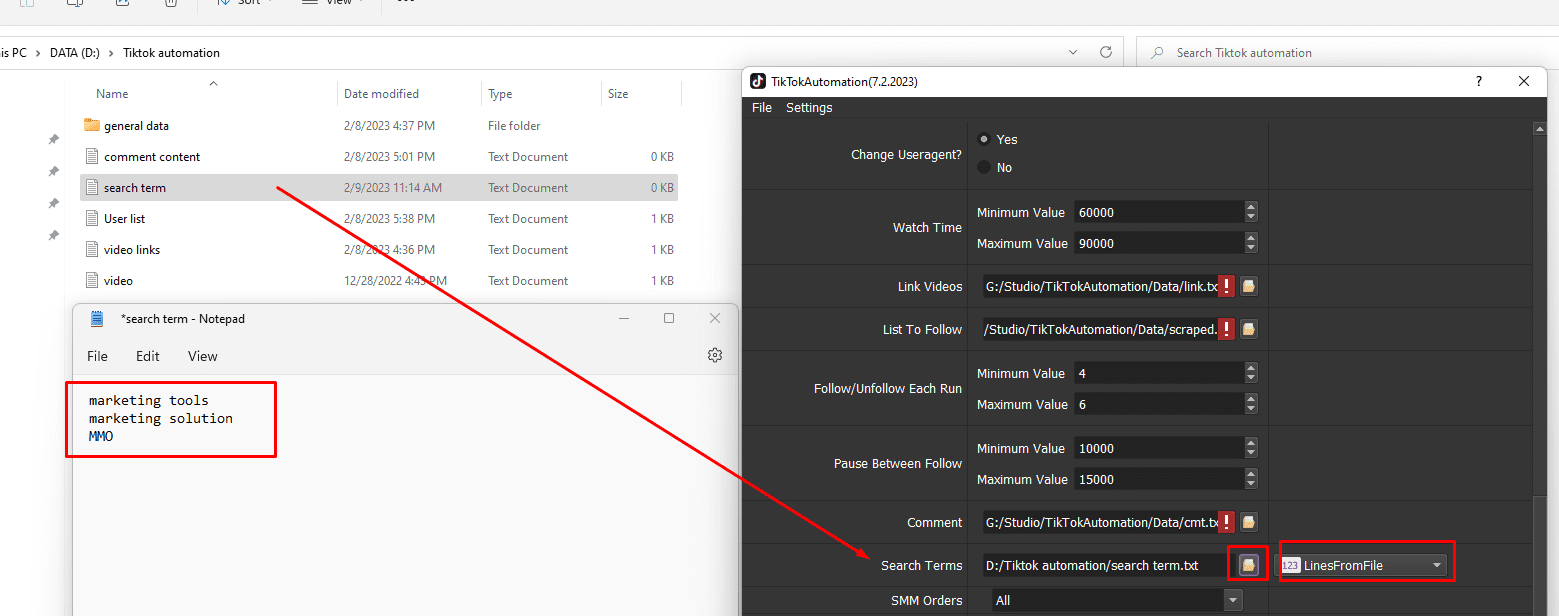This screenshot has width=1559, height=616.
Task: Select Yes for Change Useragent
Action: coord(984,139)
